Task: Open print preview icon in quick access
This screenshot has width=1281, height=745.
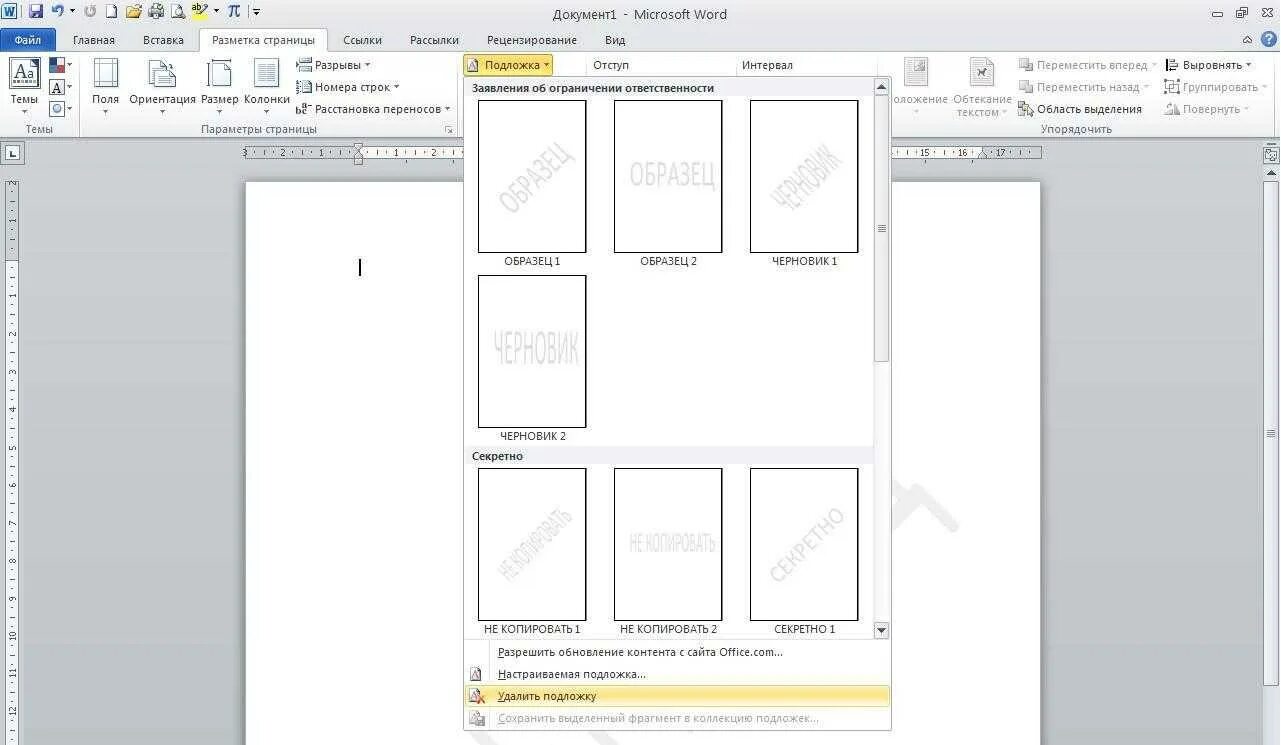Action: [177, 12]
